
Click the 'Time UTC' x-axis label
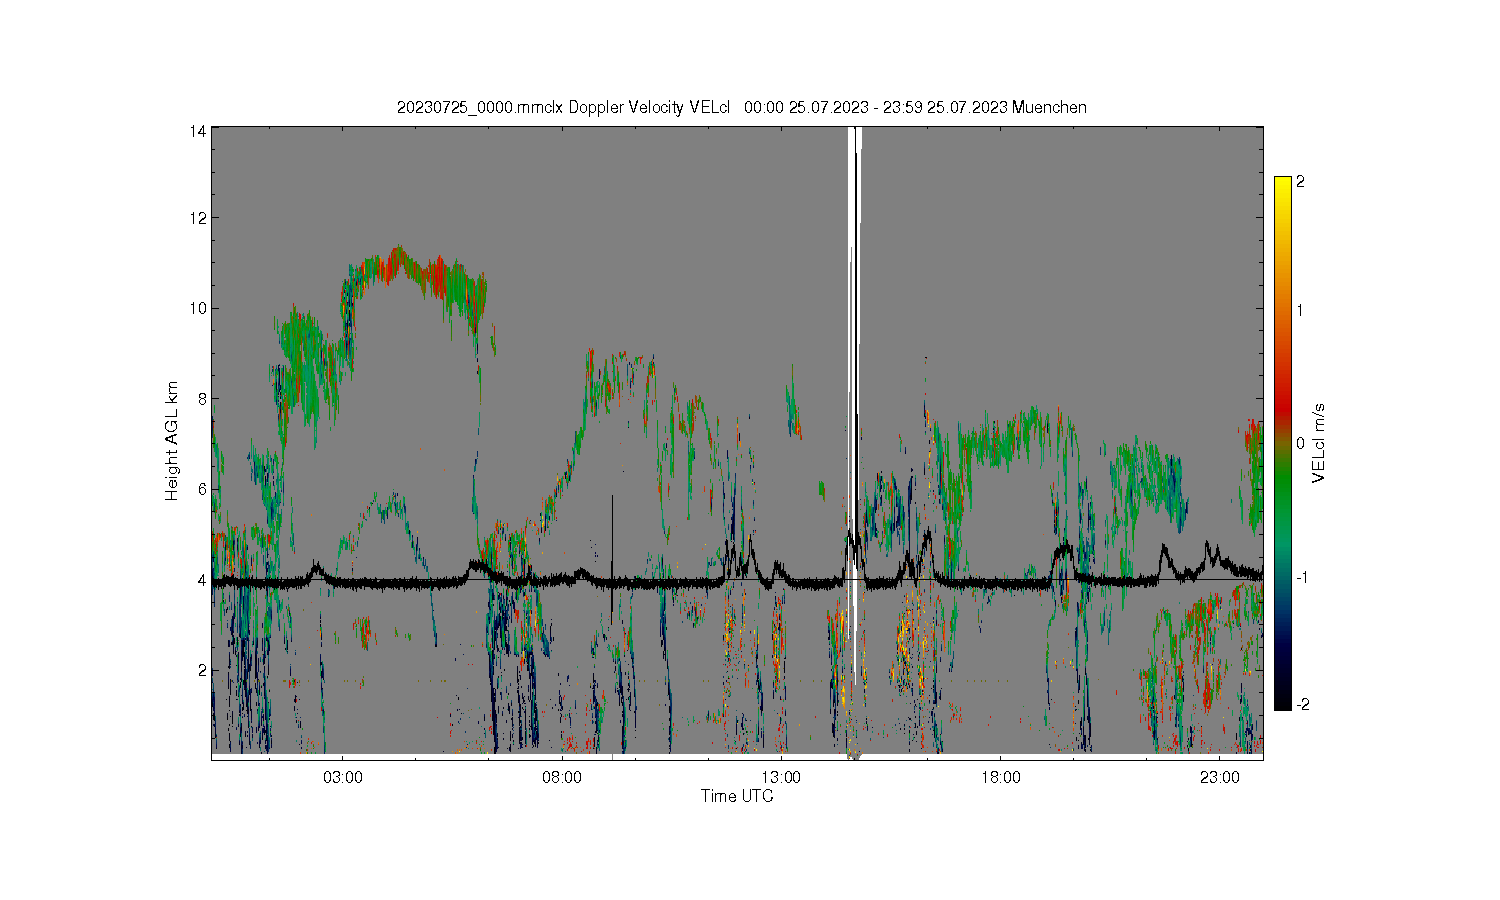(737, 796)
